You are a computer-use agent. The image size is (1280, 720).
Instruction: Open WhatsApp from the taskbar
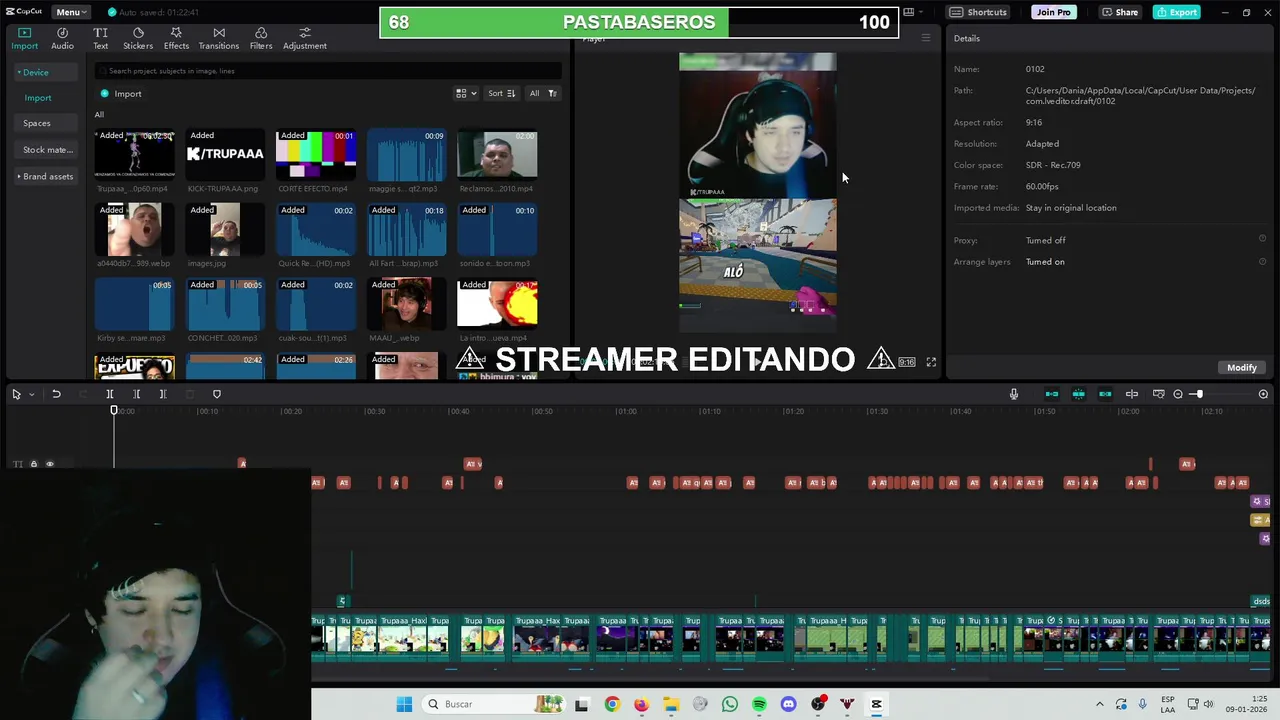point(730,704)
